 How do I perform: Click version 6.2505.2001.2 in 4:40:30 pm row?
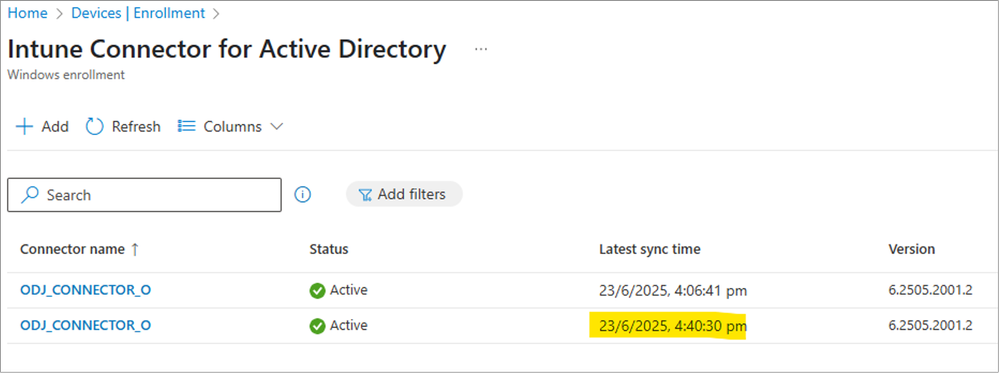pyautogui.click(x=930, y=325)
